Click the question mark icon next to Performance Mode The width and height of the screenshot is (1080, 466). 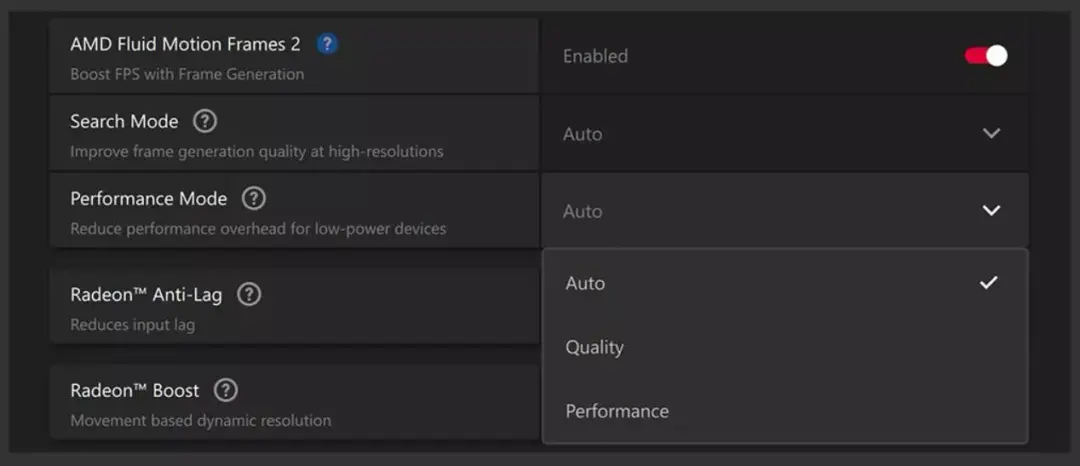(254, 199)
